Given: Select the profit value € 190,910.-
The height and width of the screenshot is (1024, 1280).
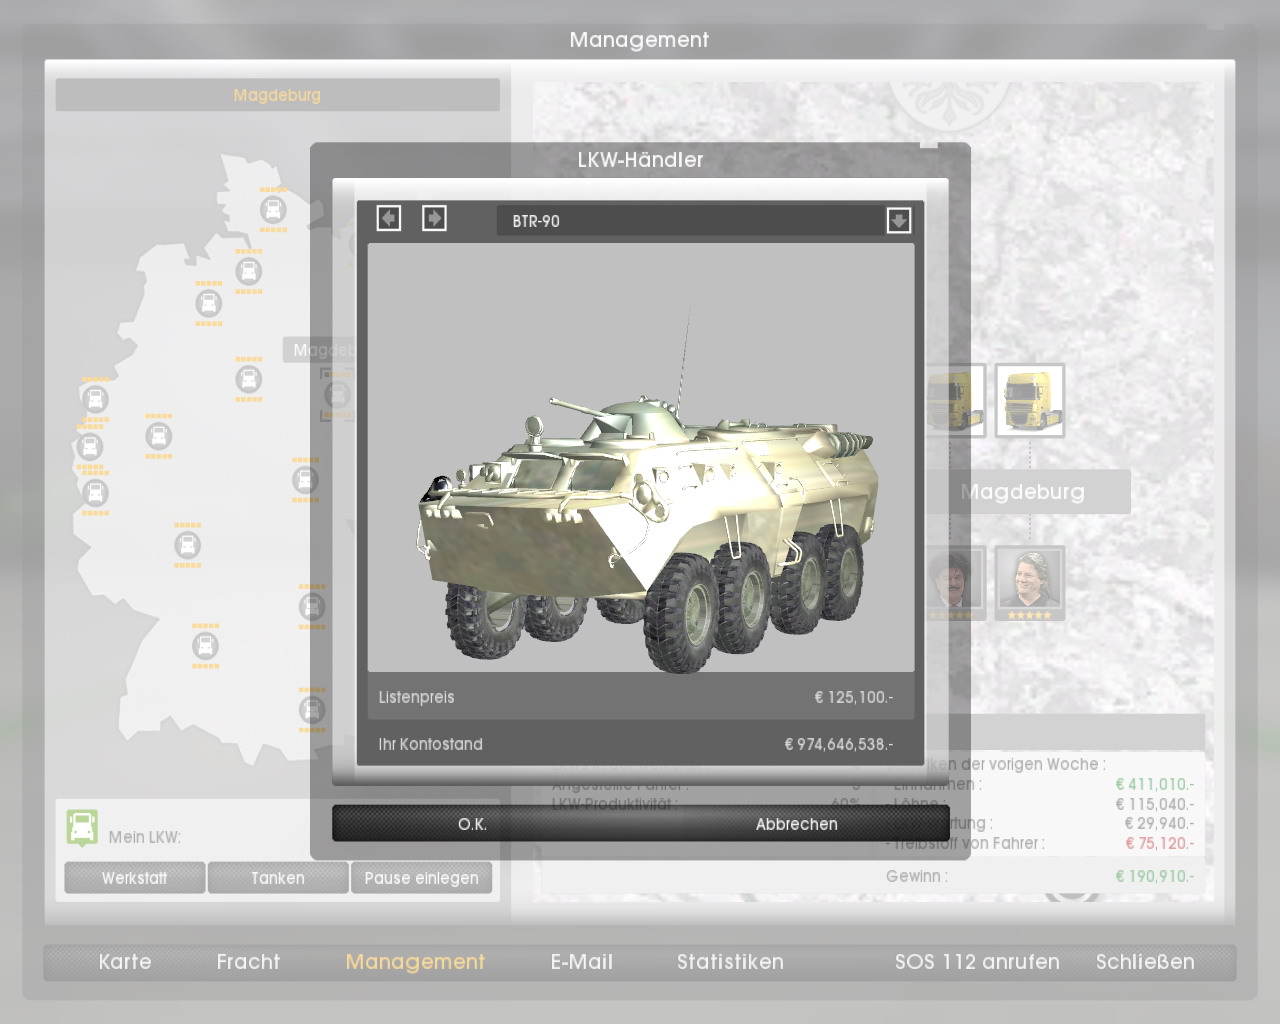Looking at the screenshot, I should [x=1155, y=876].
